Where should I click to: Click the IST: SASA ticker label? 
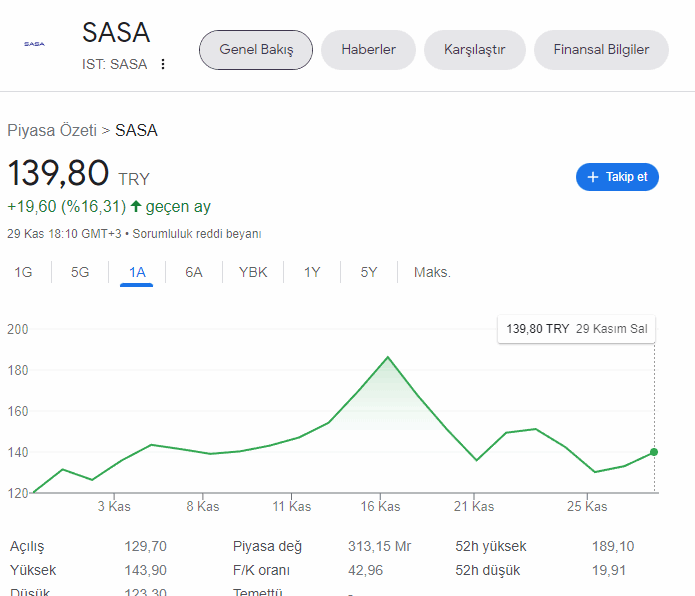[x=114, y=64]
